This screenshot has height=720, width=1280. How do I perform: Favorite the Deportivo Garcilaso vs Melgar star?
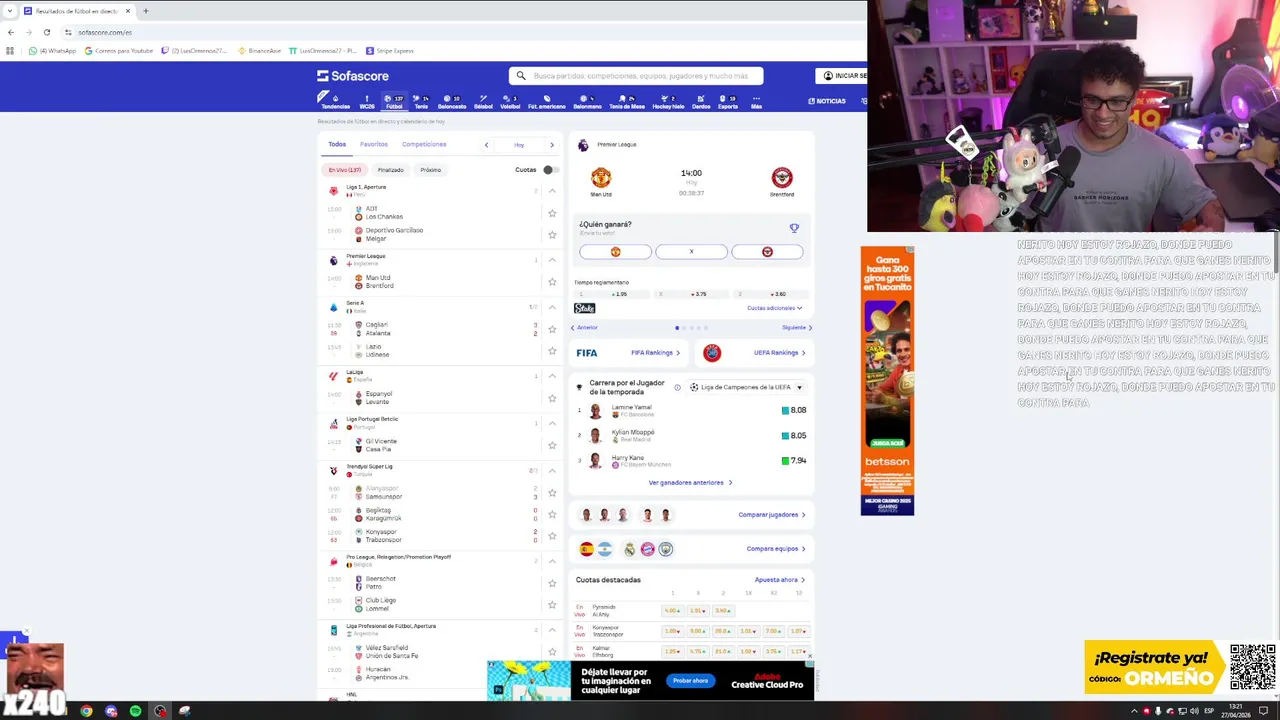coord(552,235)
